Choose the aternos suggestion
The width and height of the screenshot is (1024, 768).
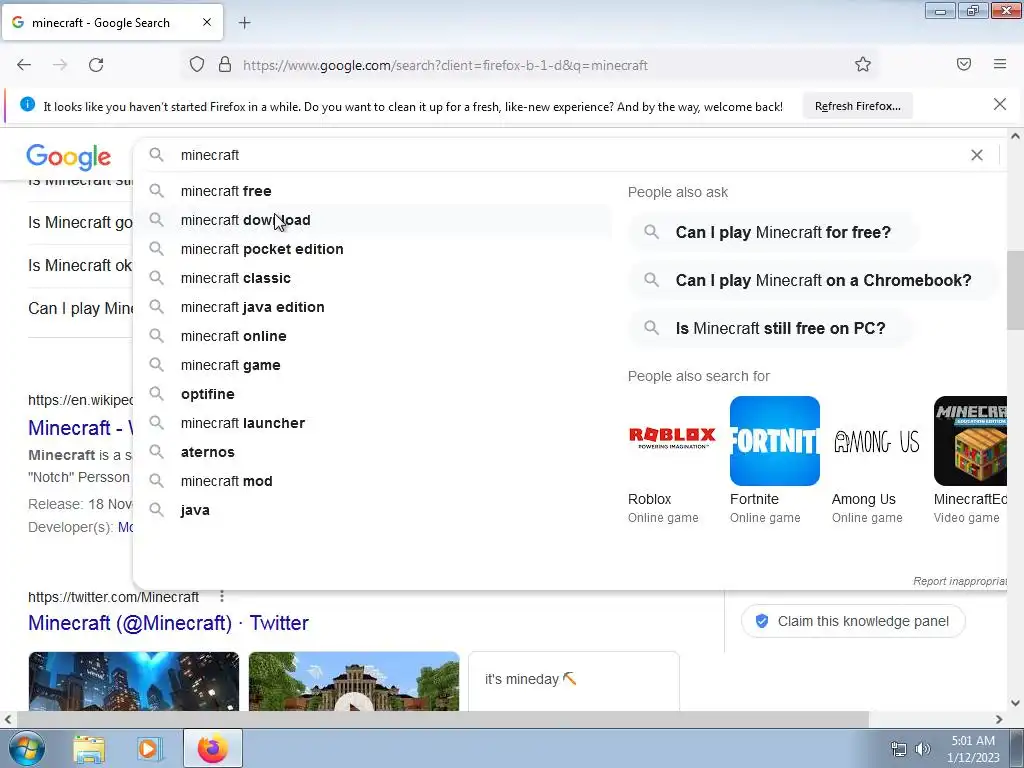(372, 452)
